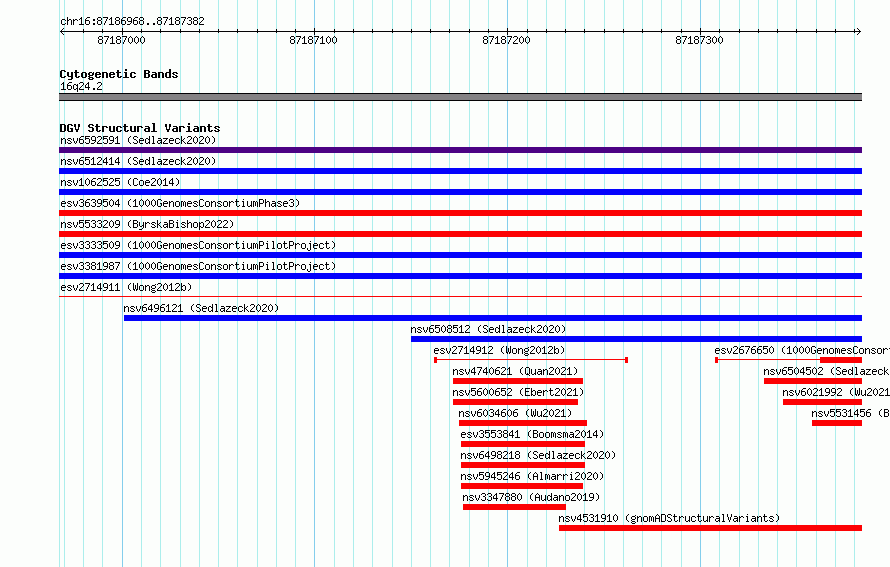Click ruler position 87187100
Image resolution: width=890 pixels, height=567 pixels.
313,40
